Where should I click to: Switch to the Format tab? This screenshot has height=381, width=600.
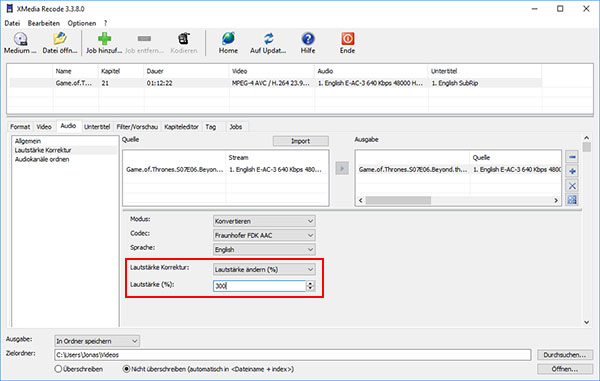tap(20, 127)
